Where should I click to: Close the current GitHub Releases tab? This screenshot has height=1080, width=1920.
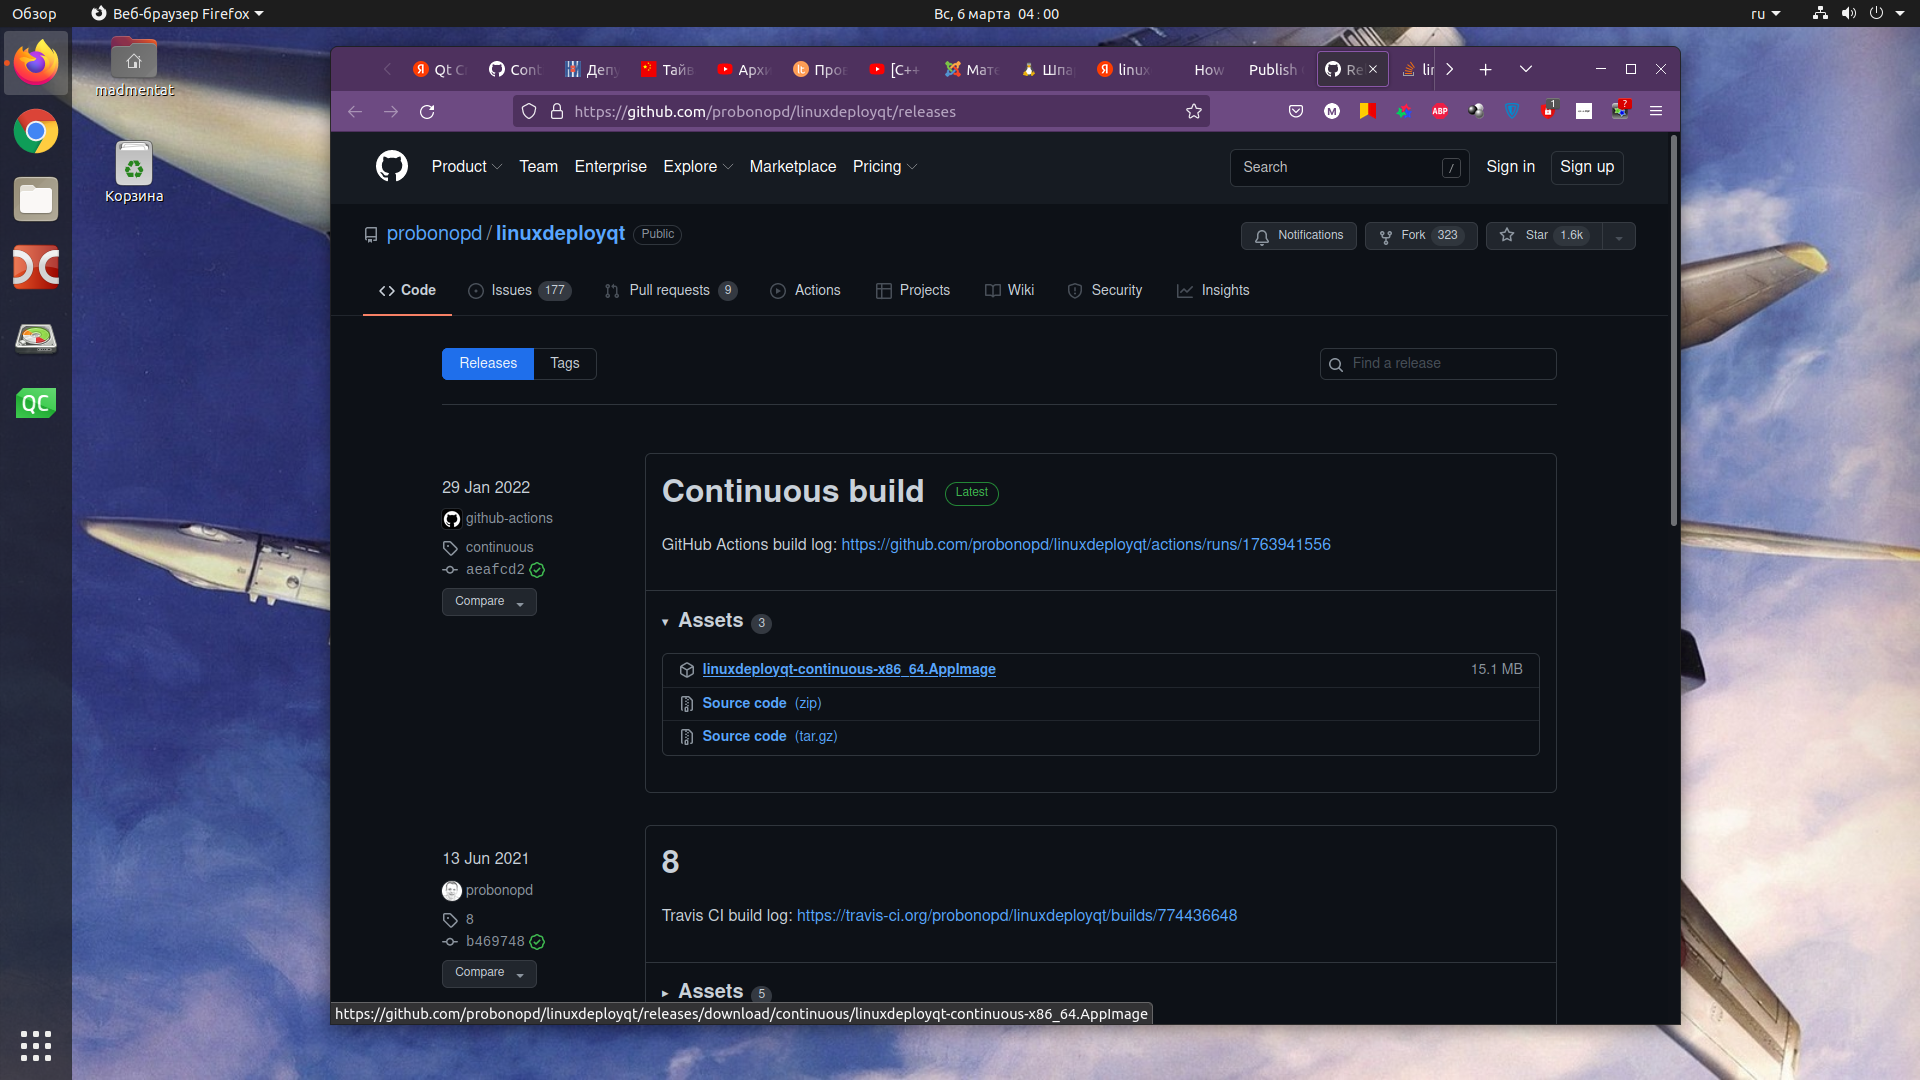click(x=1373, y=69)
